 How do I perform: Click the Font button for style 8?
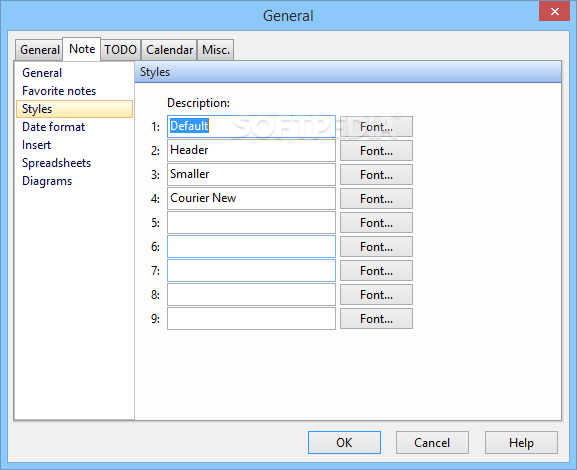coord(376,294)
